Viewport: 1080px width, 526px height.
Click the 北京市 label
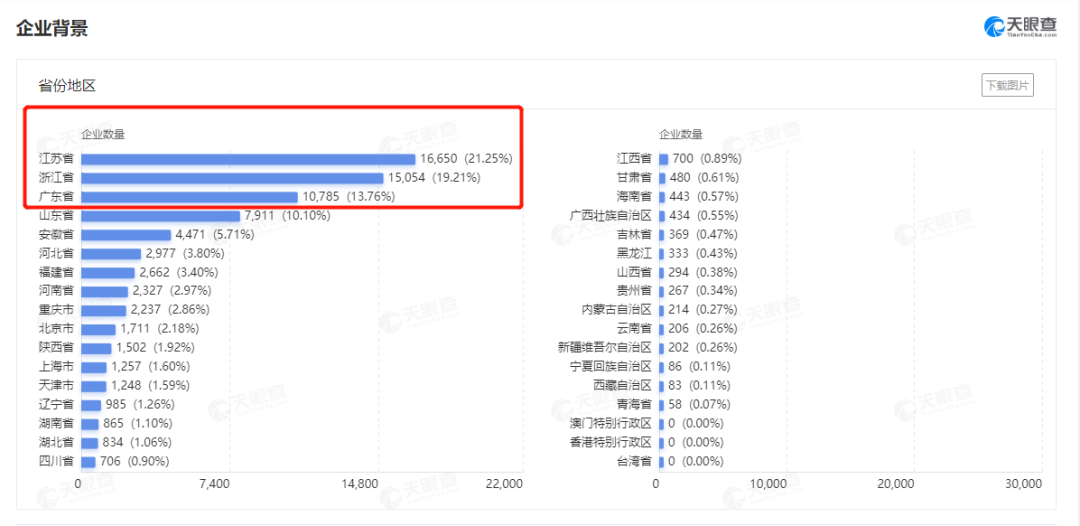[56, 329]
